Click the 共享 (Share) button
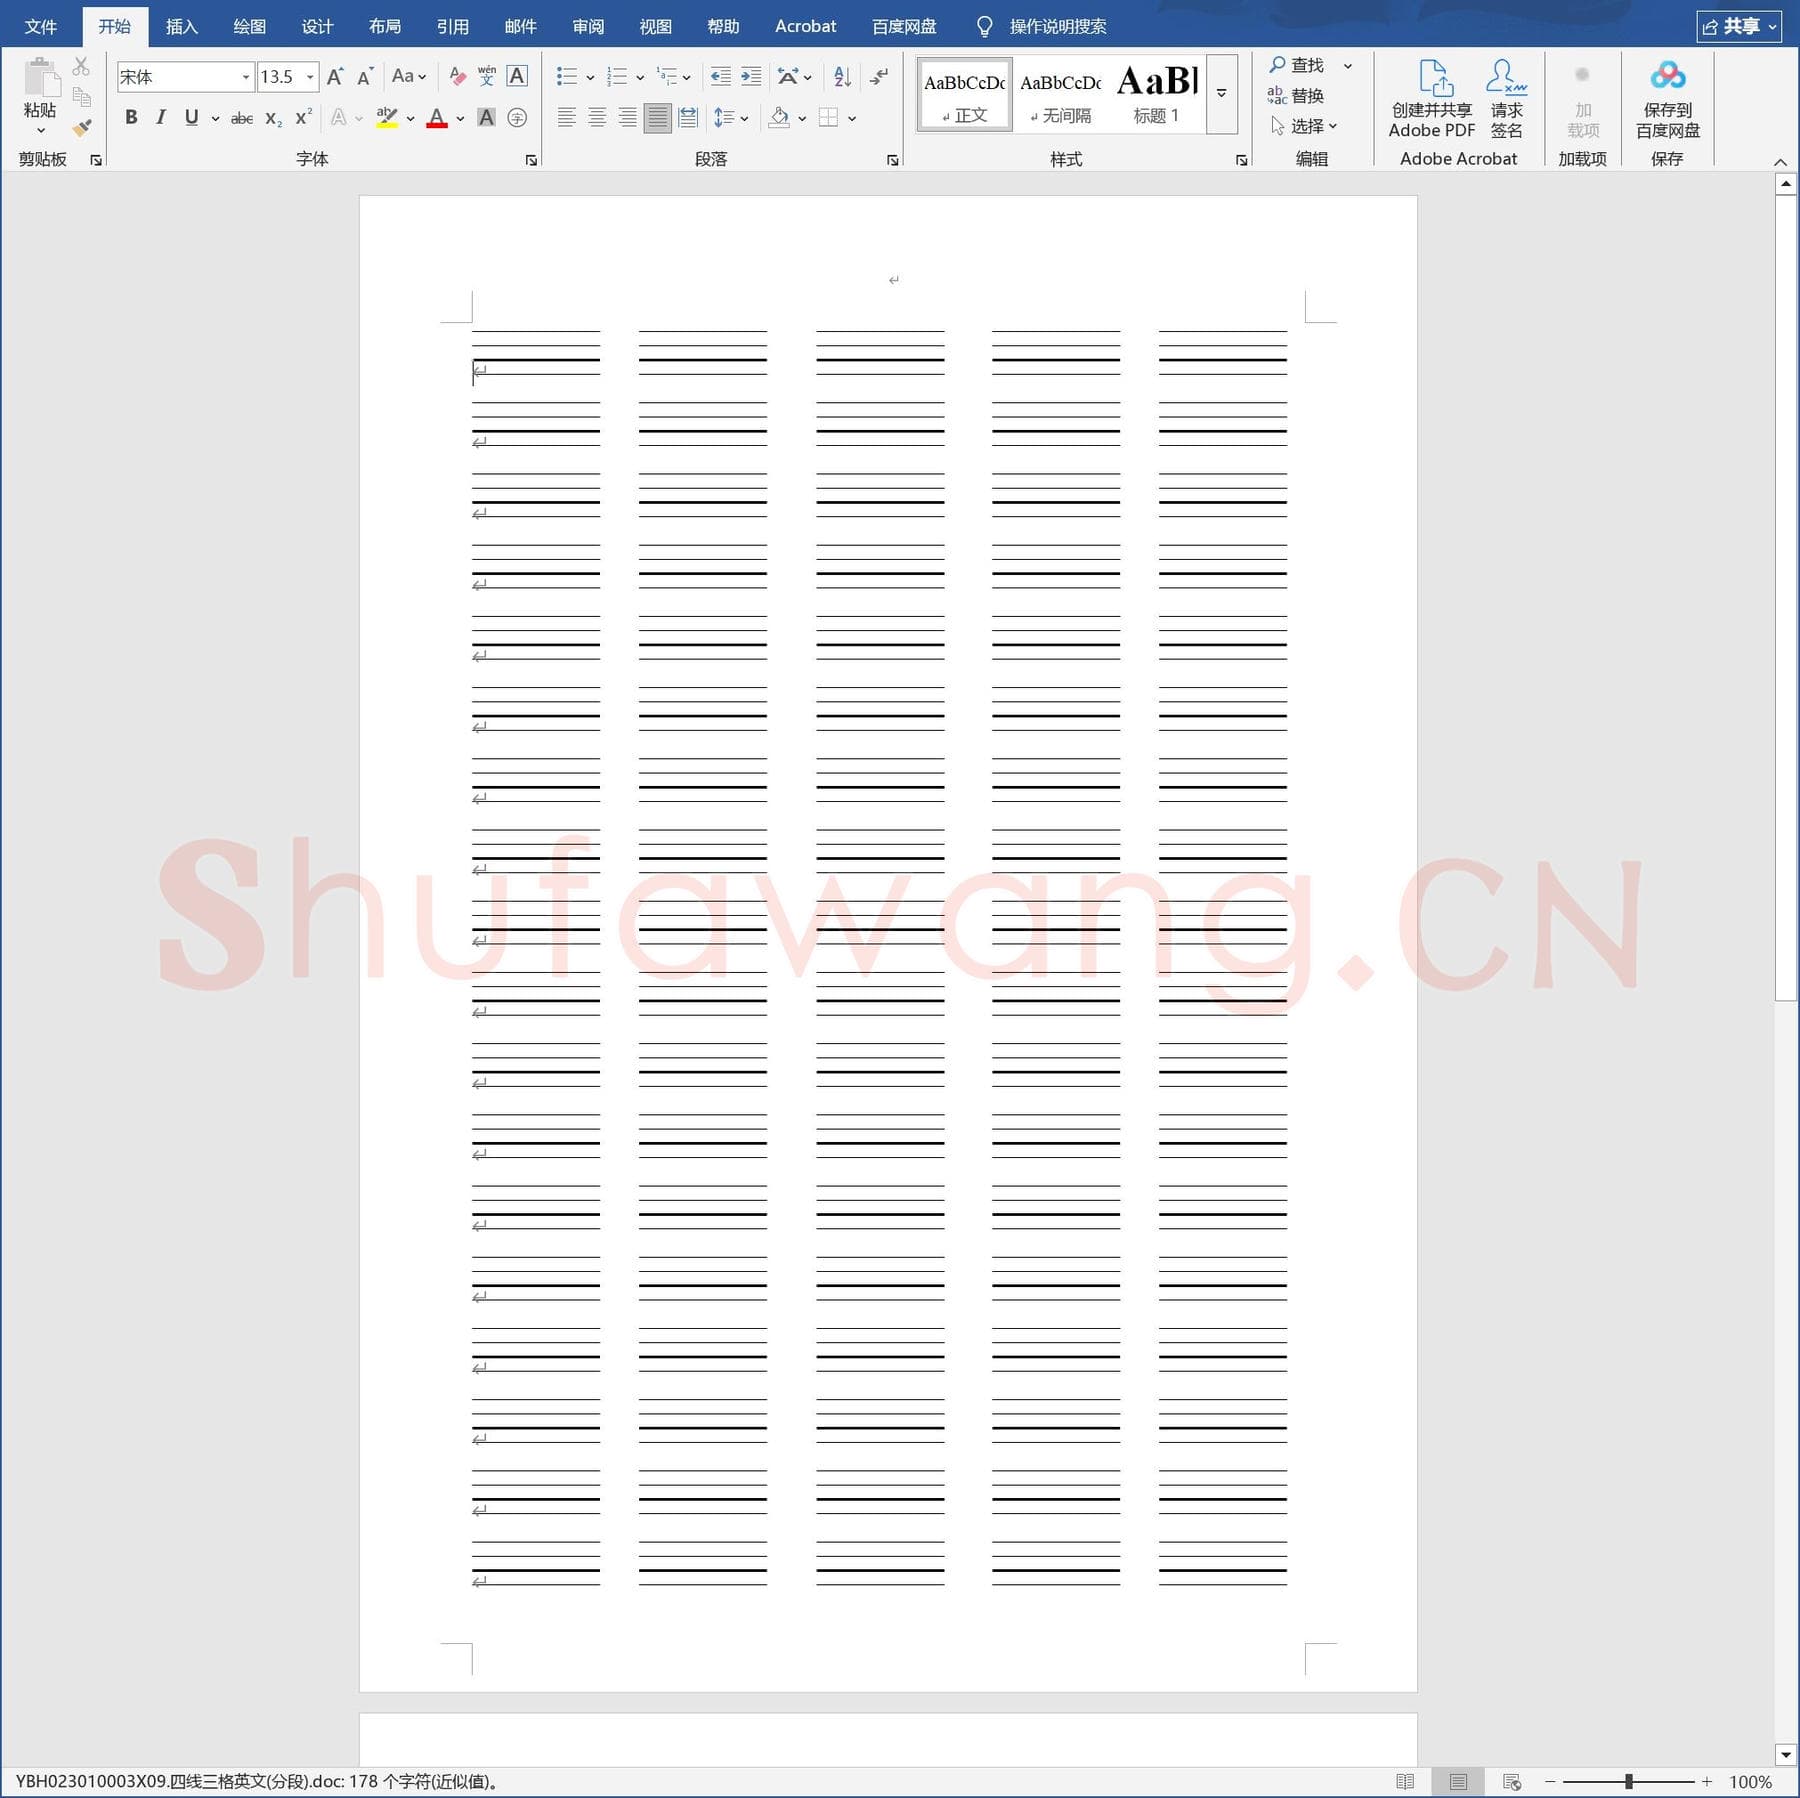Viewport: 1800px width, 1798px height. [1739, 26]
